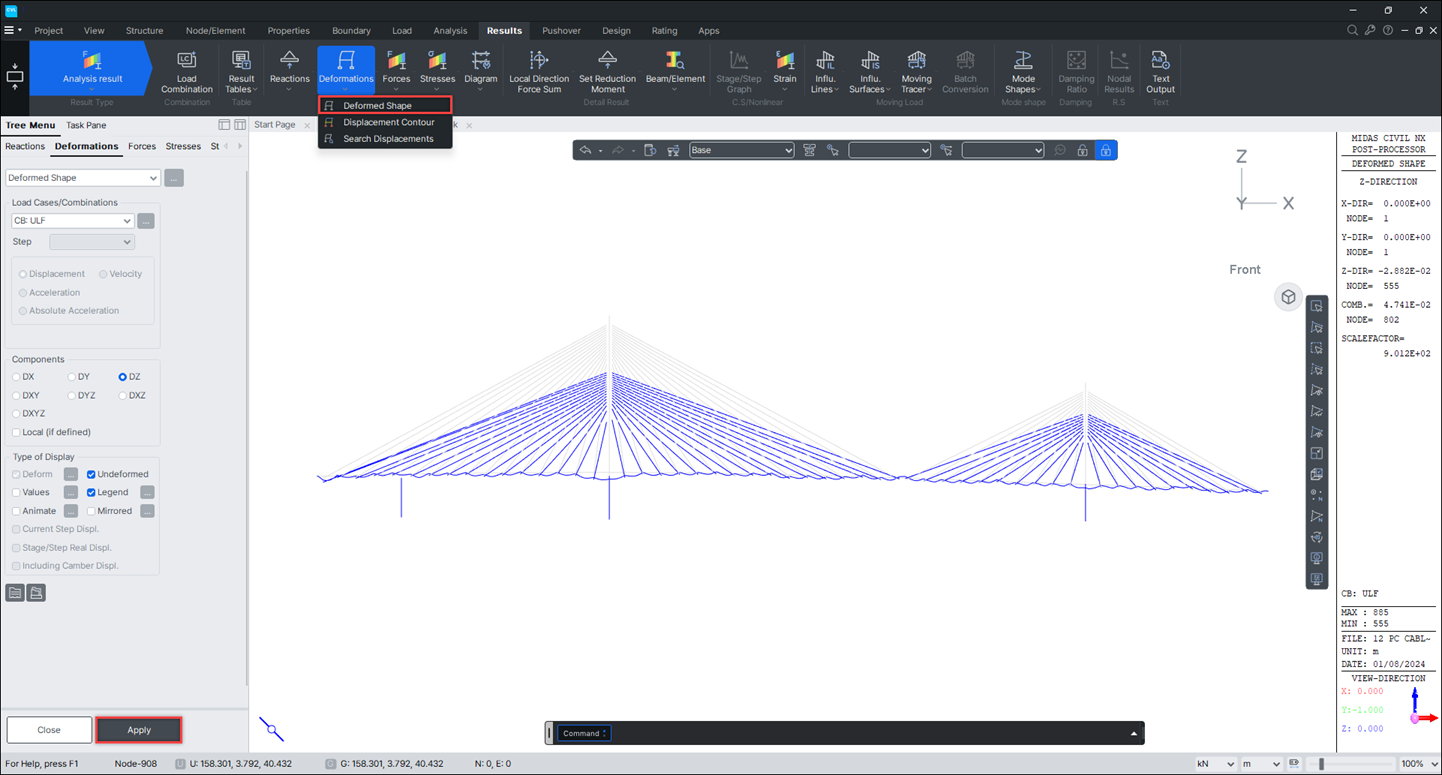Click the ellipsis button next to Mirrored
This screenshot has width=1442, height=775.
click(x=147, y=511)
